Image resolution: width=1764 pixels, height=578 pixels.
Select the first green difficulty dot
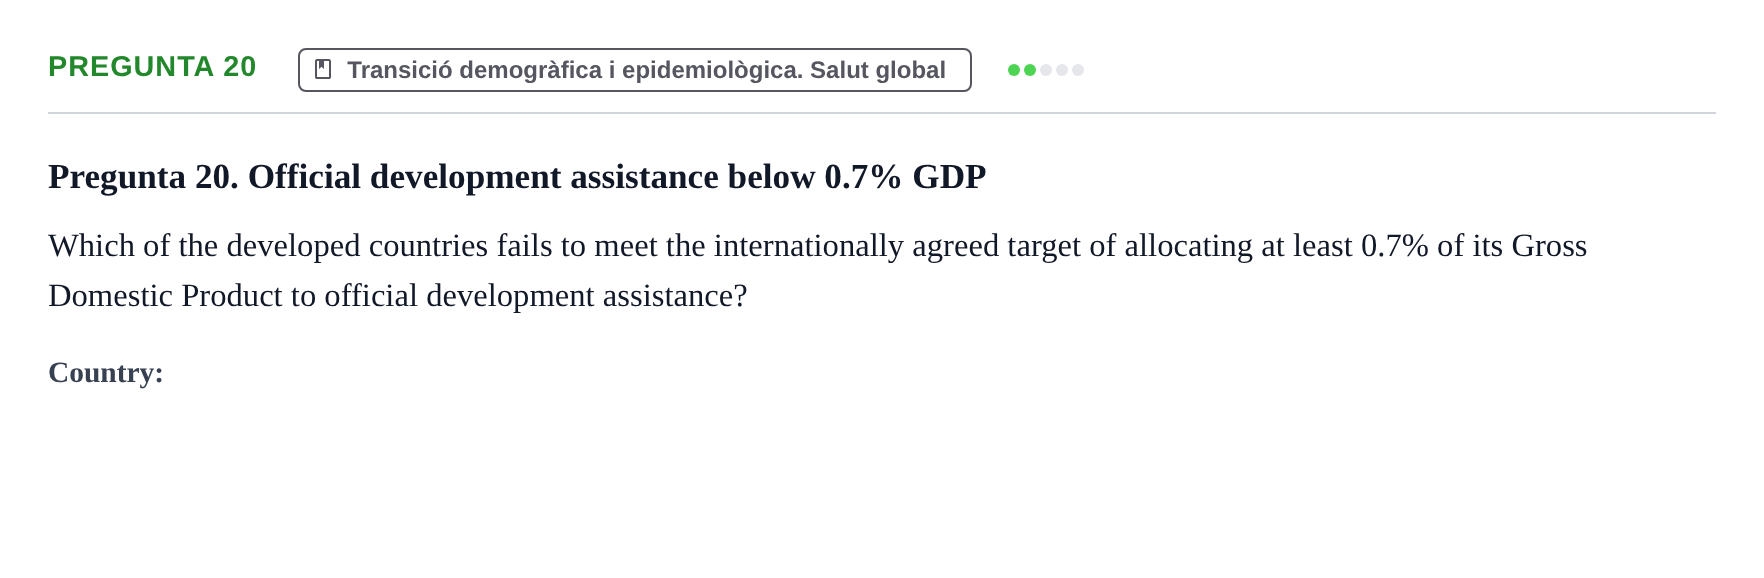point(1014,70)
